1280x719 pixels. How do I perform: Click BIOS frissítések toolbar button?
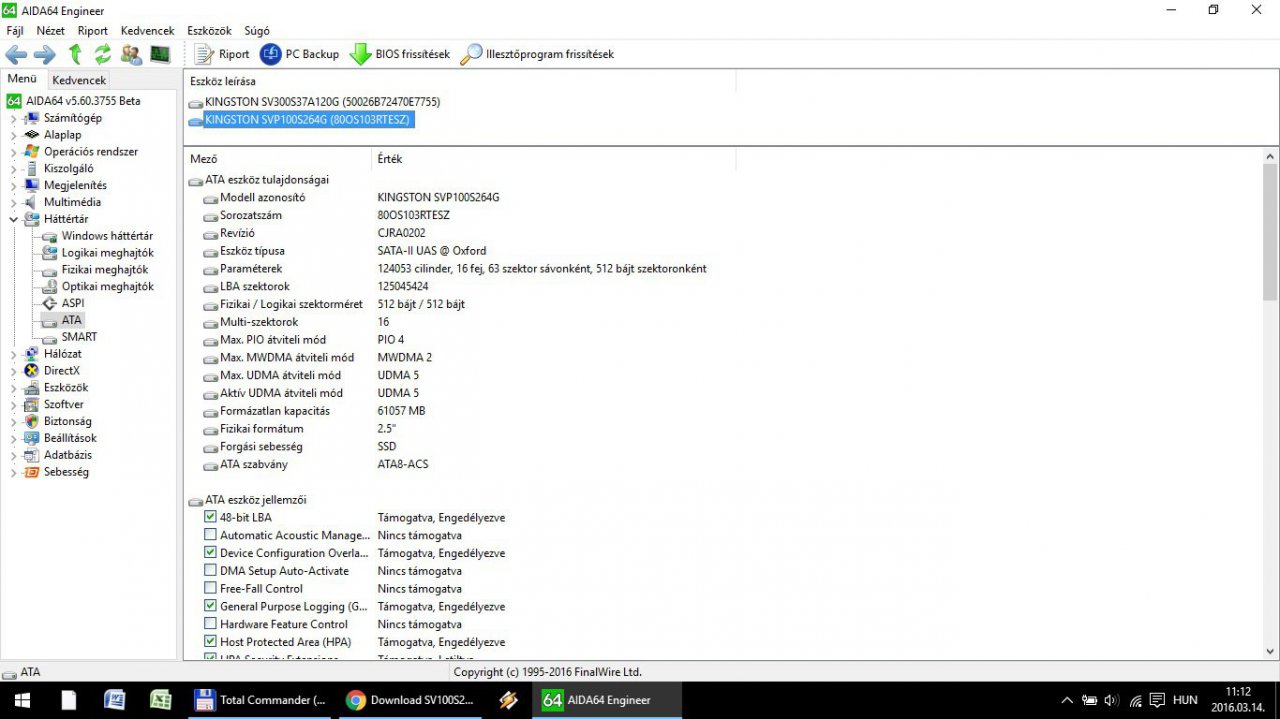pos(399,54)
